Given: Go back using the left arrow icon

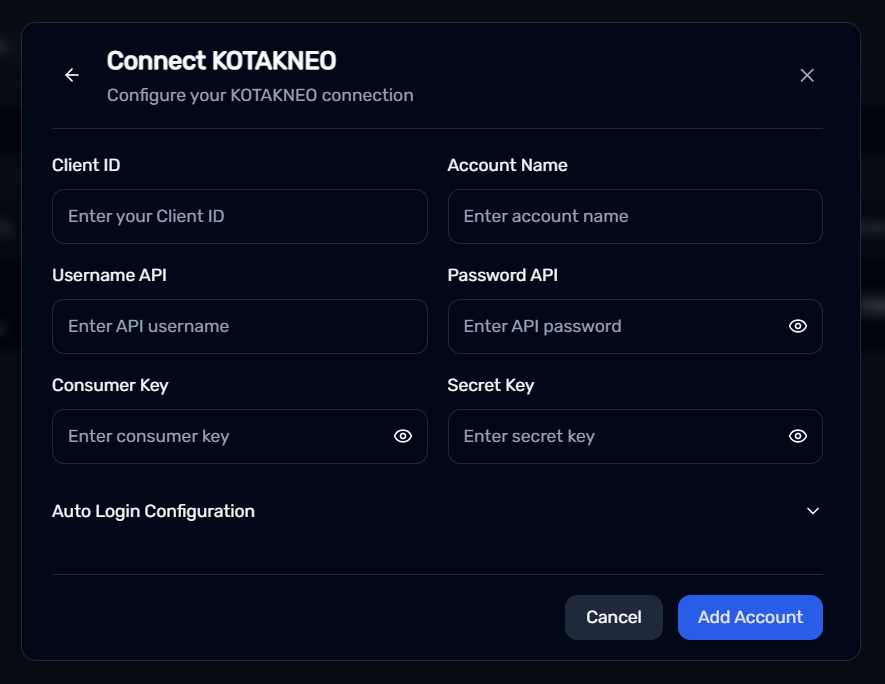Looking at the screenshot, I should point(72,75).
